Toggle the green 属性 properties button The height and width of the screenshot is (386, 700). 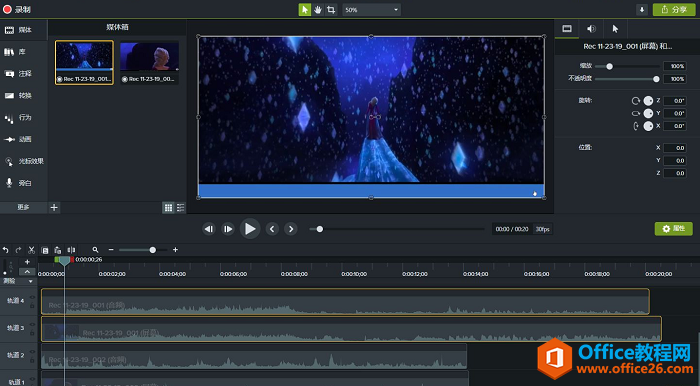pos(673,228)
